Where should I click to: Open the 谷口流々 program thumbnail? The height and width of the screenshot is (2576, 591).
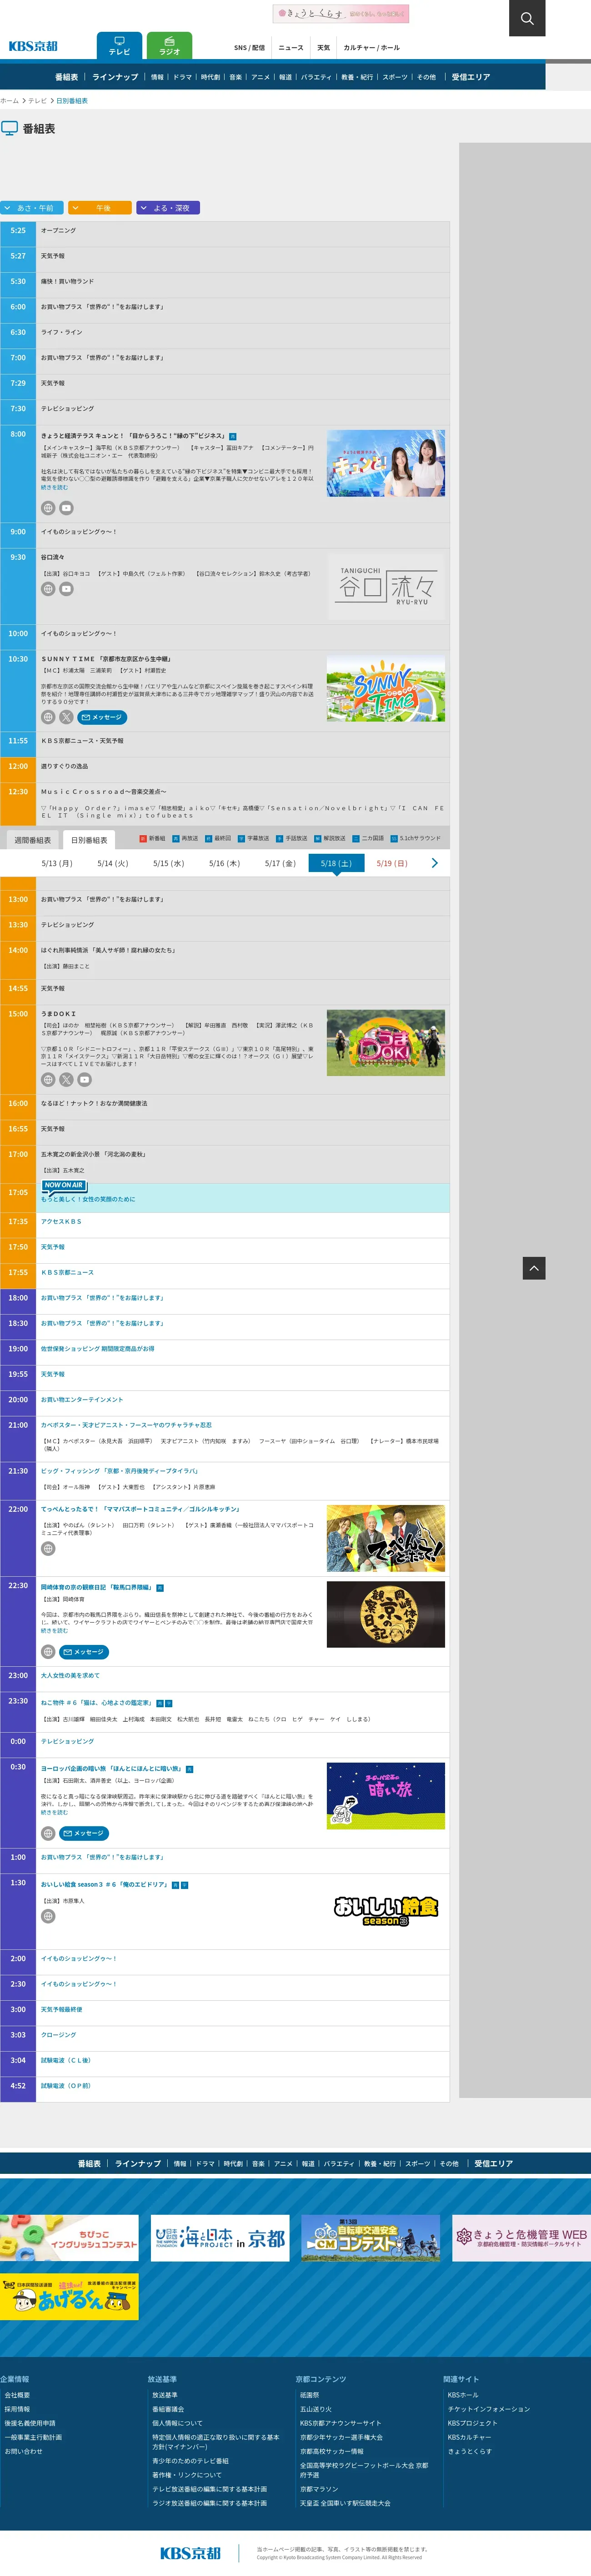pos(386,588)
